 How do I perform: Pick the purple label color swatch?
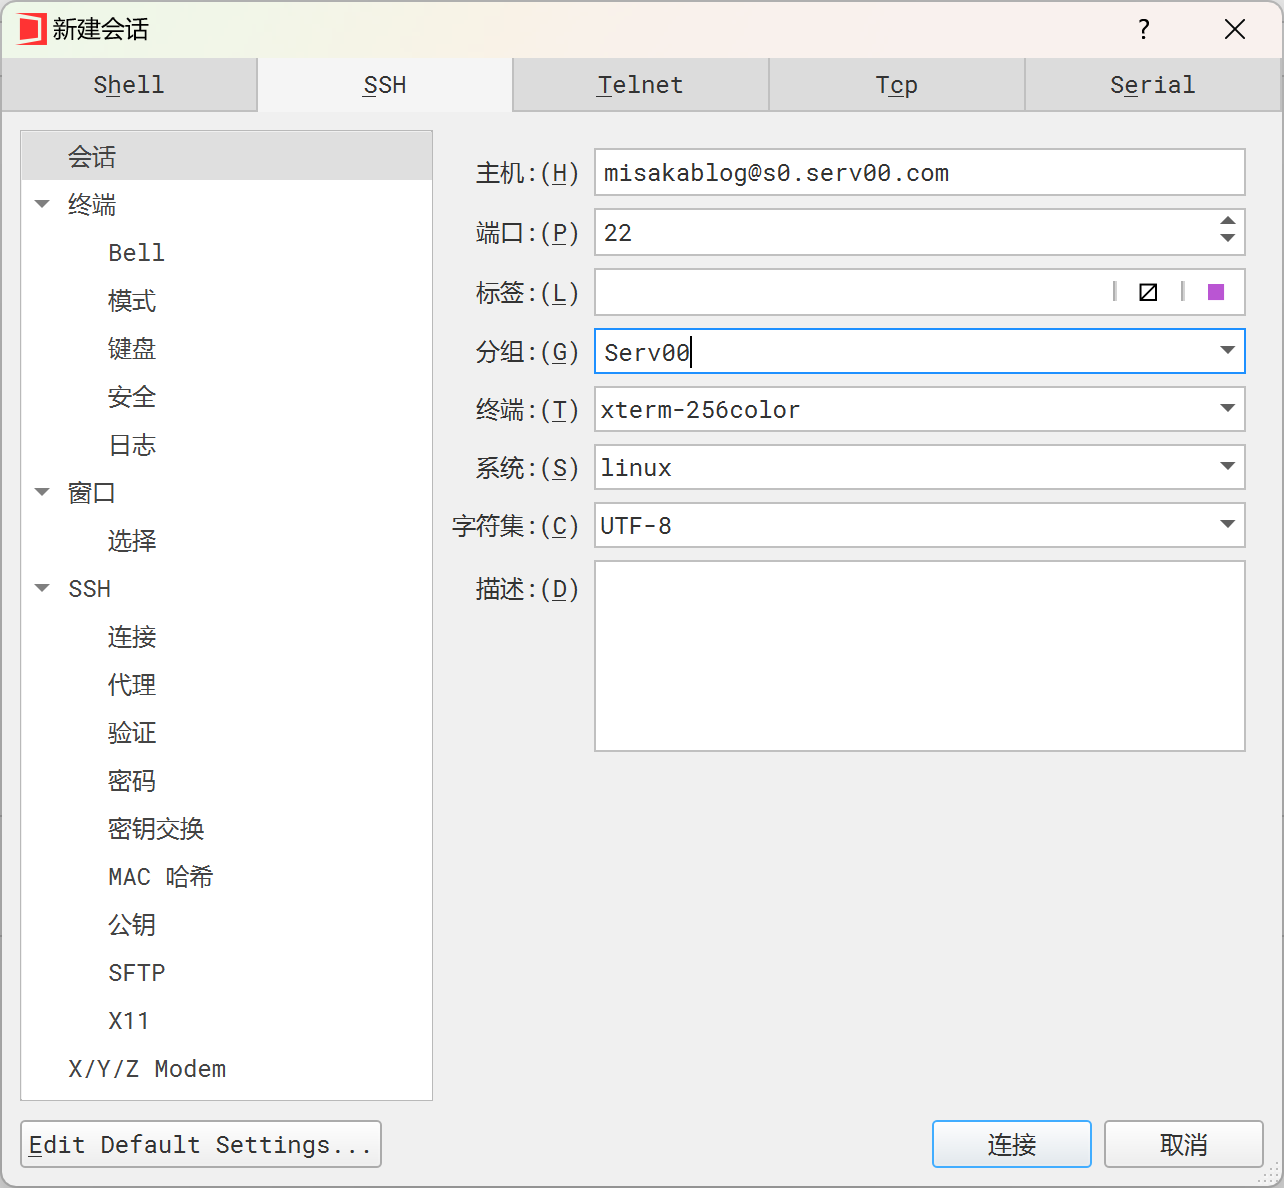(1216, 292)
